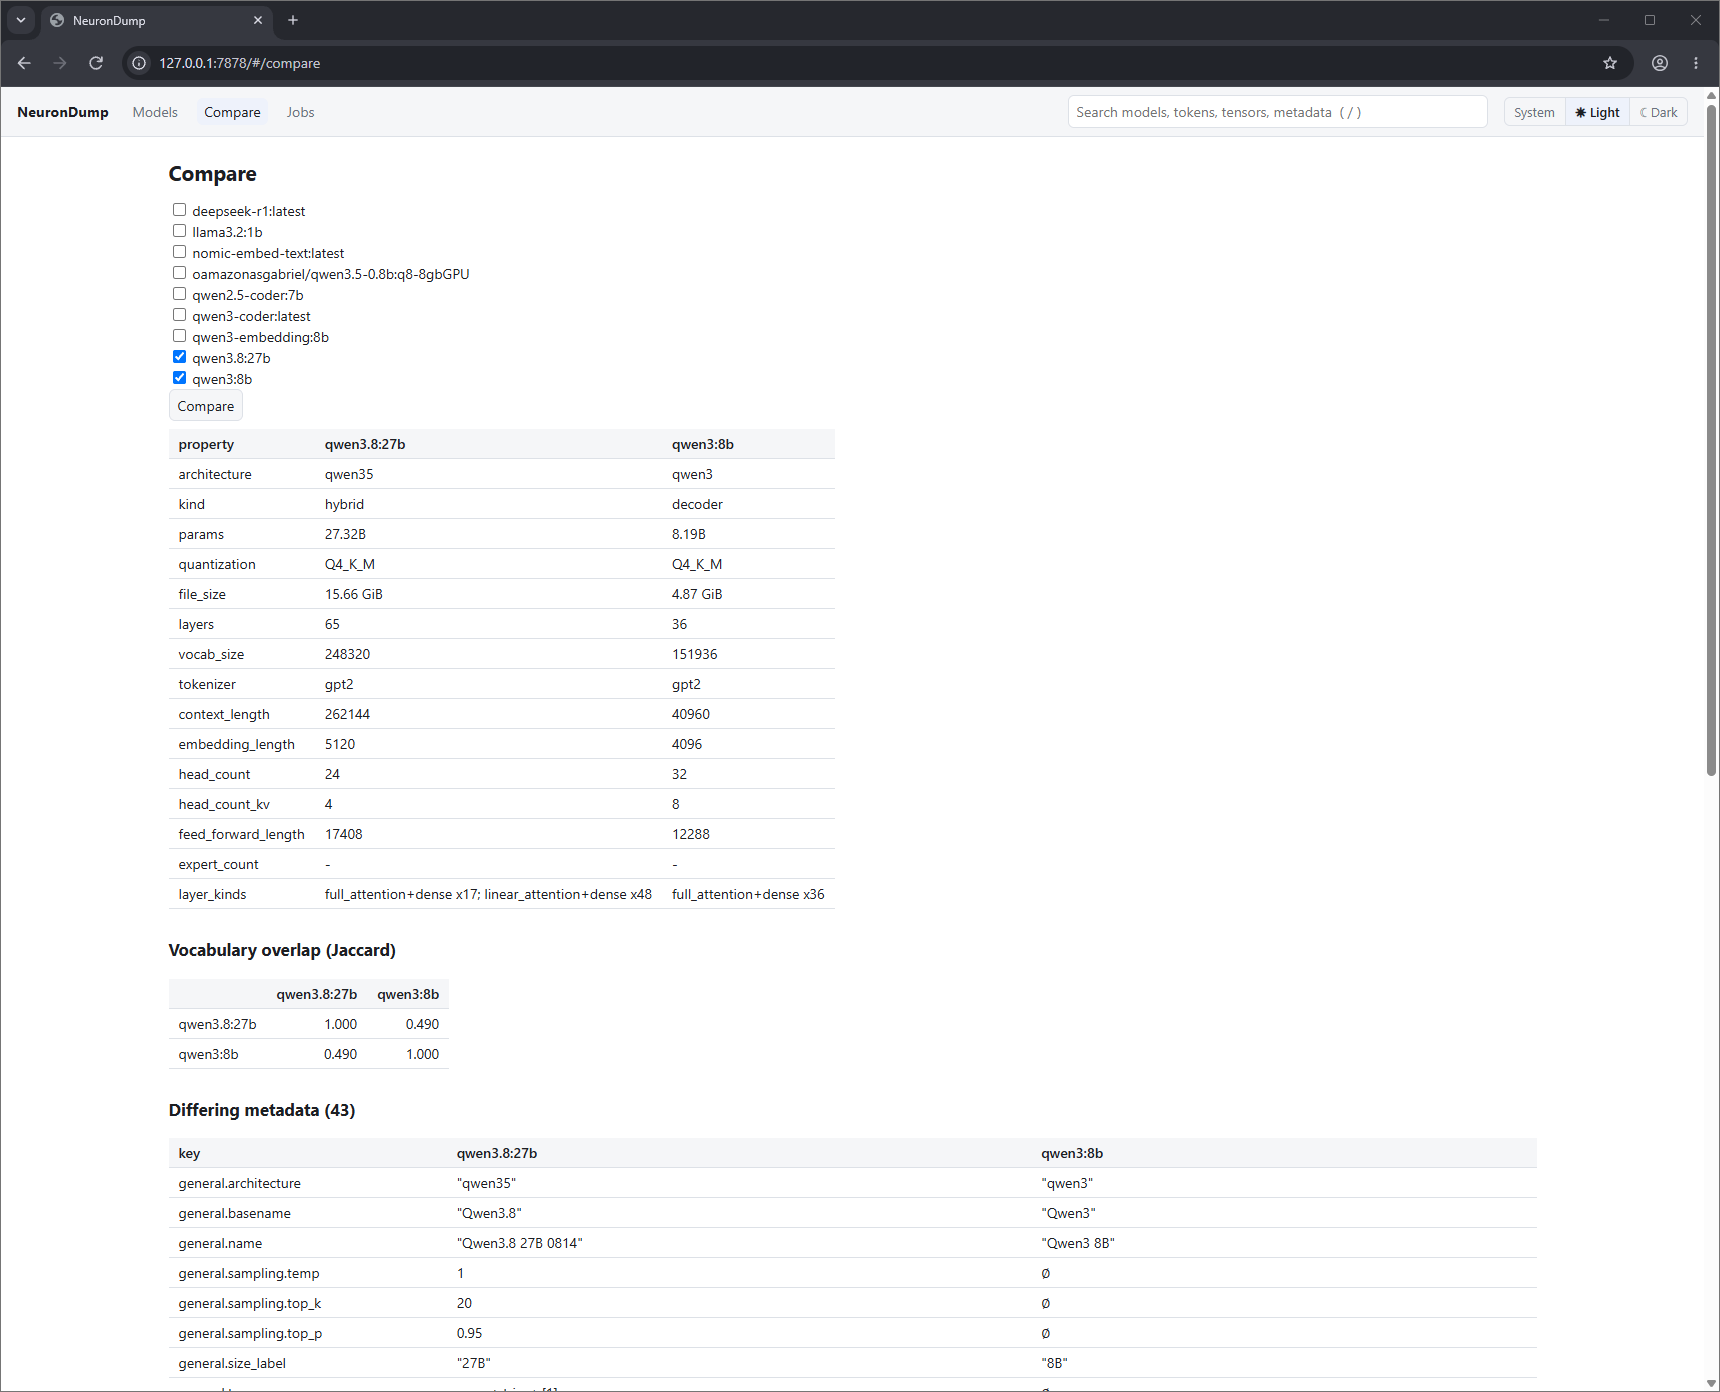Reload the current page
This screenshot has height=1392, width=1720.
click(96, 63)
